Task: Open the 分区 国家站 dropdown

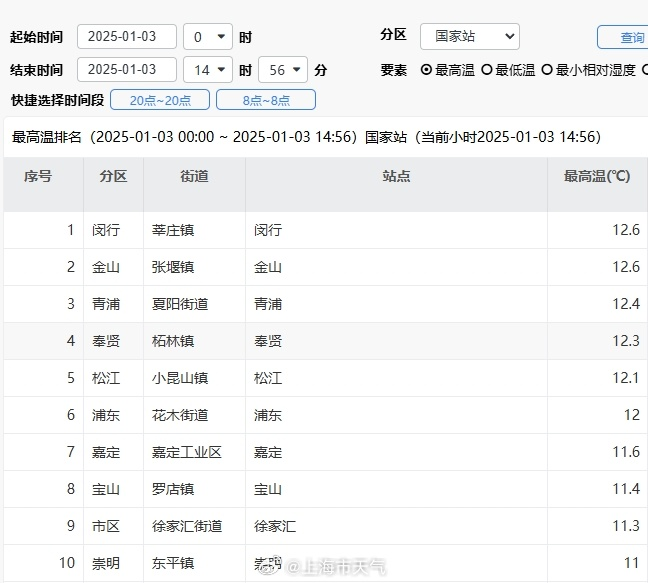Action: [469, 37]
